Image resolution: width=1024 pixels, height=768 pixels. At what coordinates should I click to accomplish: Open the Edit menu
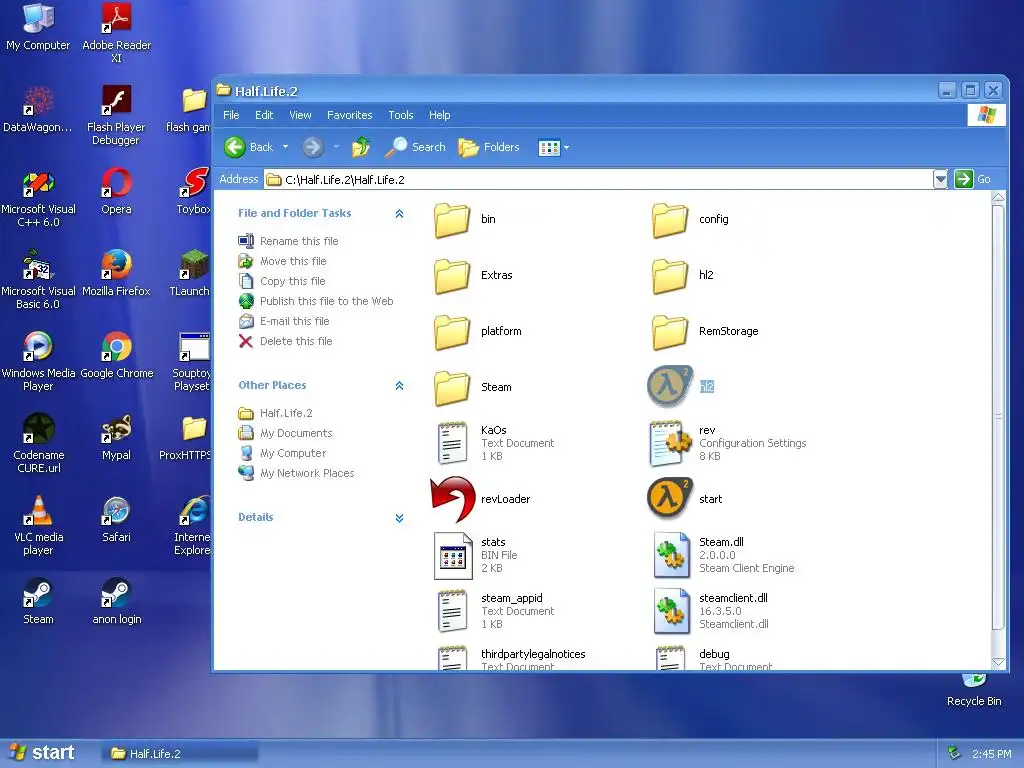(264, 115)
